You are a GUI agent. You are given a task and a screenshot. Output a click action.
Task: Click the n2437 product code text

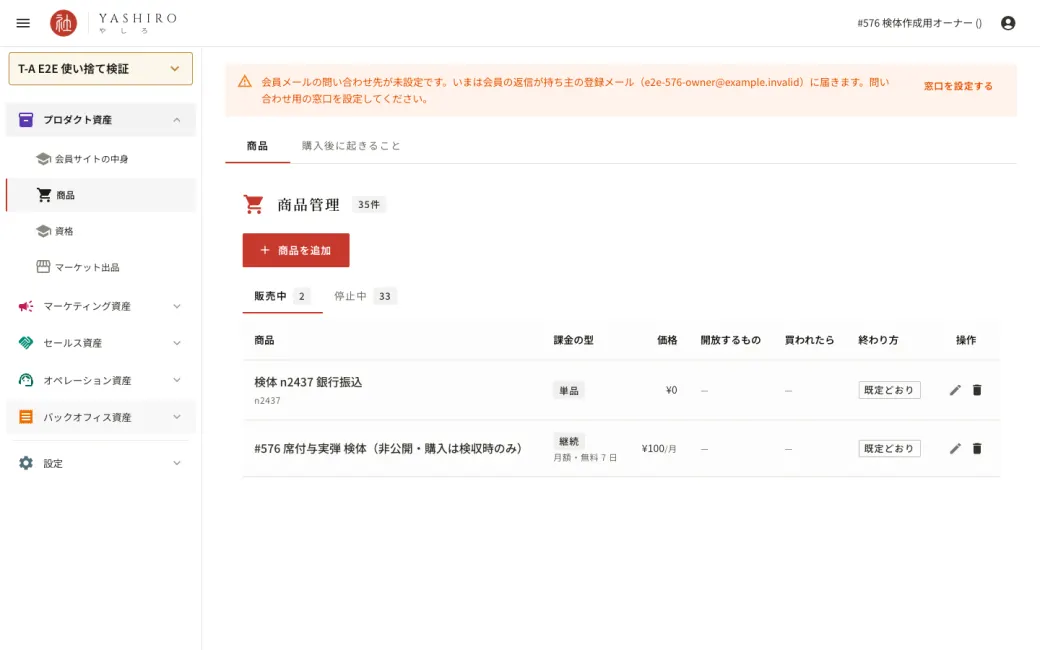point(267,401)
